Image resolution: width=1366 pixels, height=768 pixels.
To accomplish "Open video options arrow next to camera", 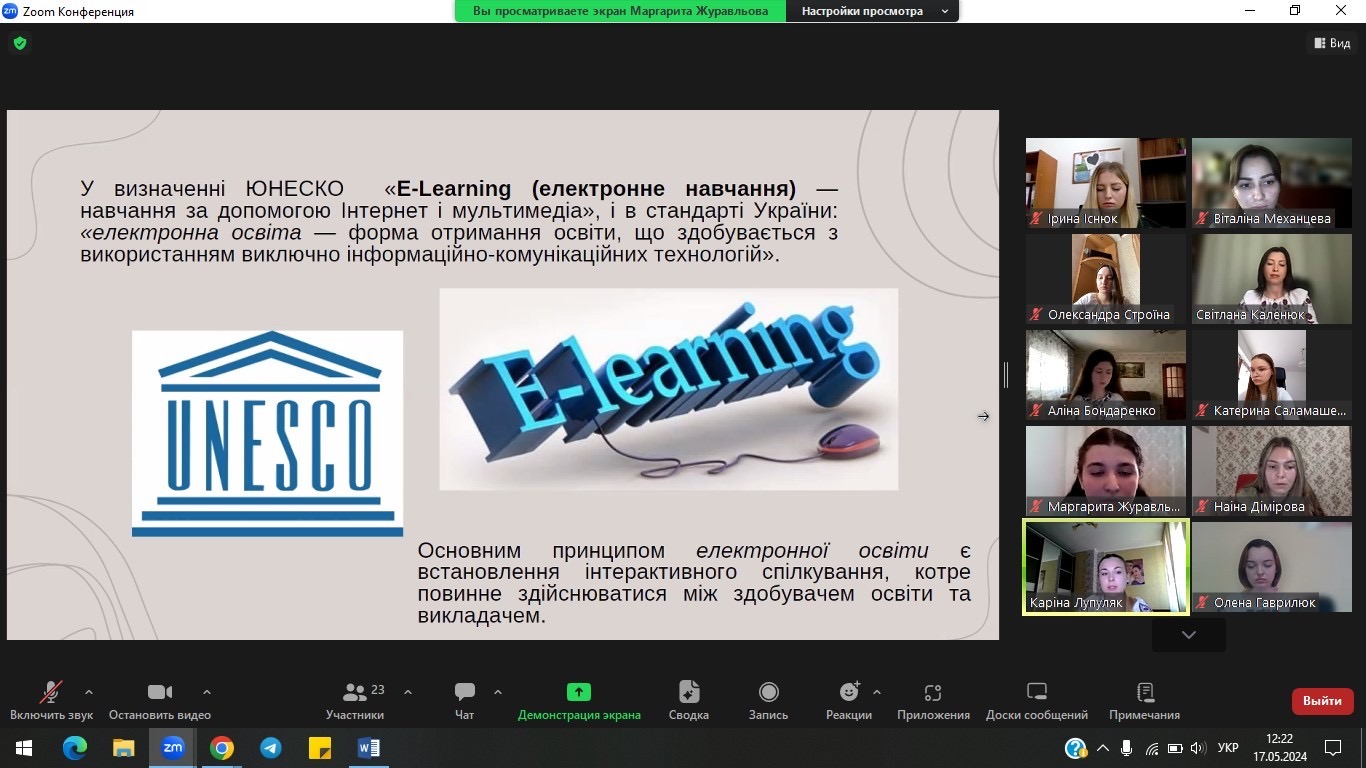I will pyautogui.click(x=207, y=692).
